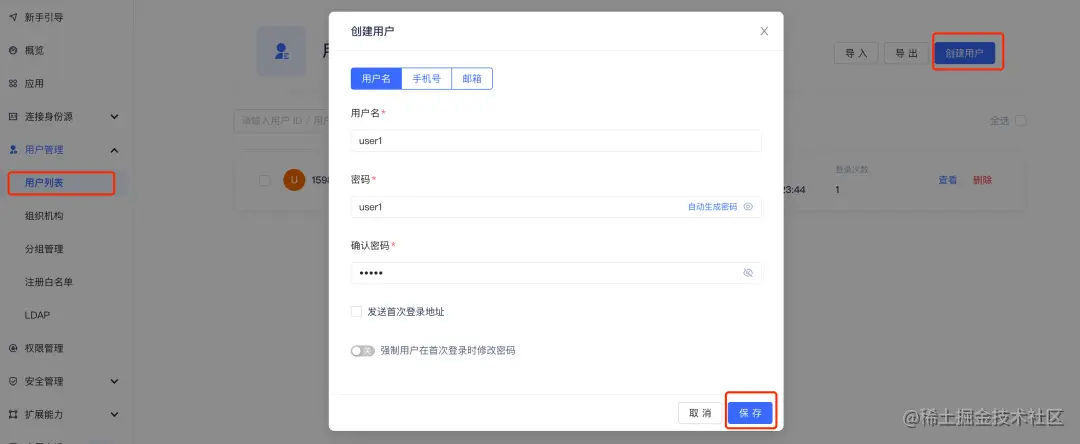Open 分组管理 in the sidebar

(44, 249)
